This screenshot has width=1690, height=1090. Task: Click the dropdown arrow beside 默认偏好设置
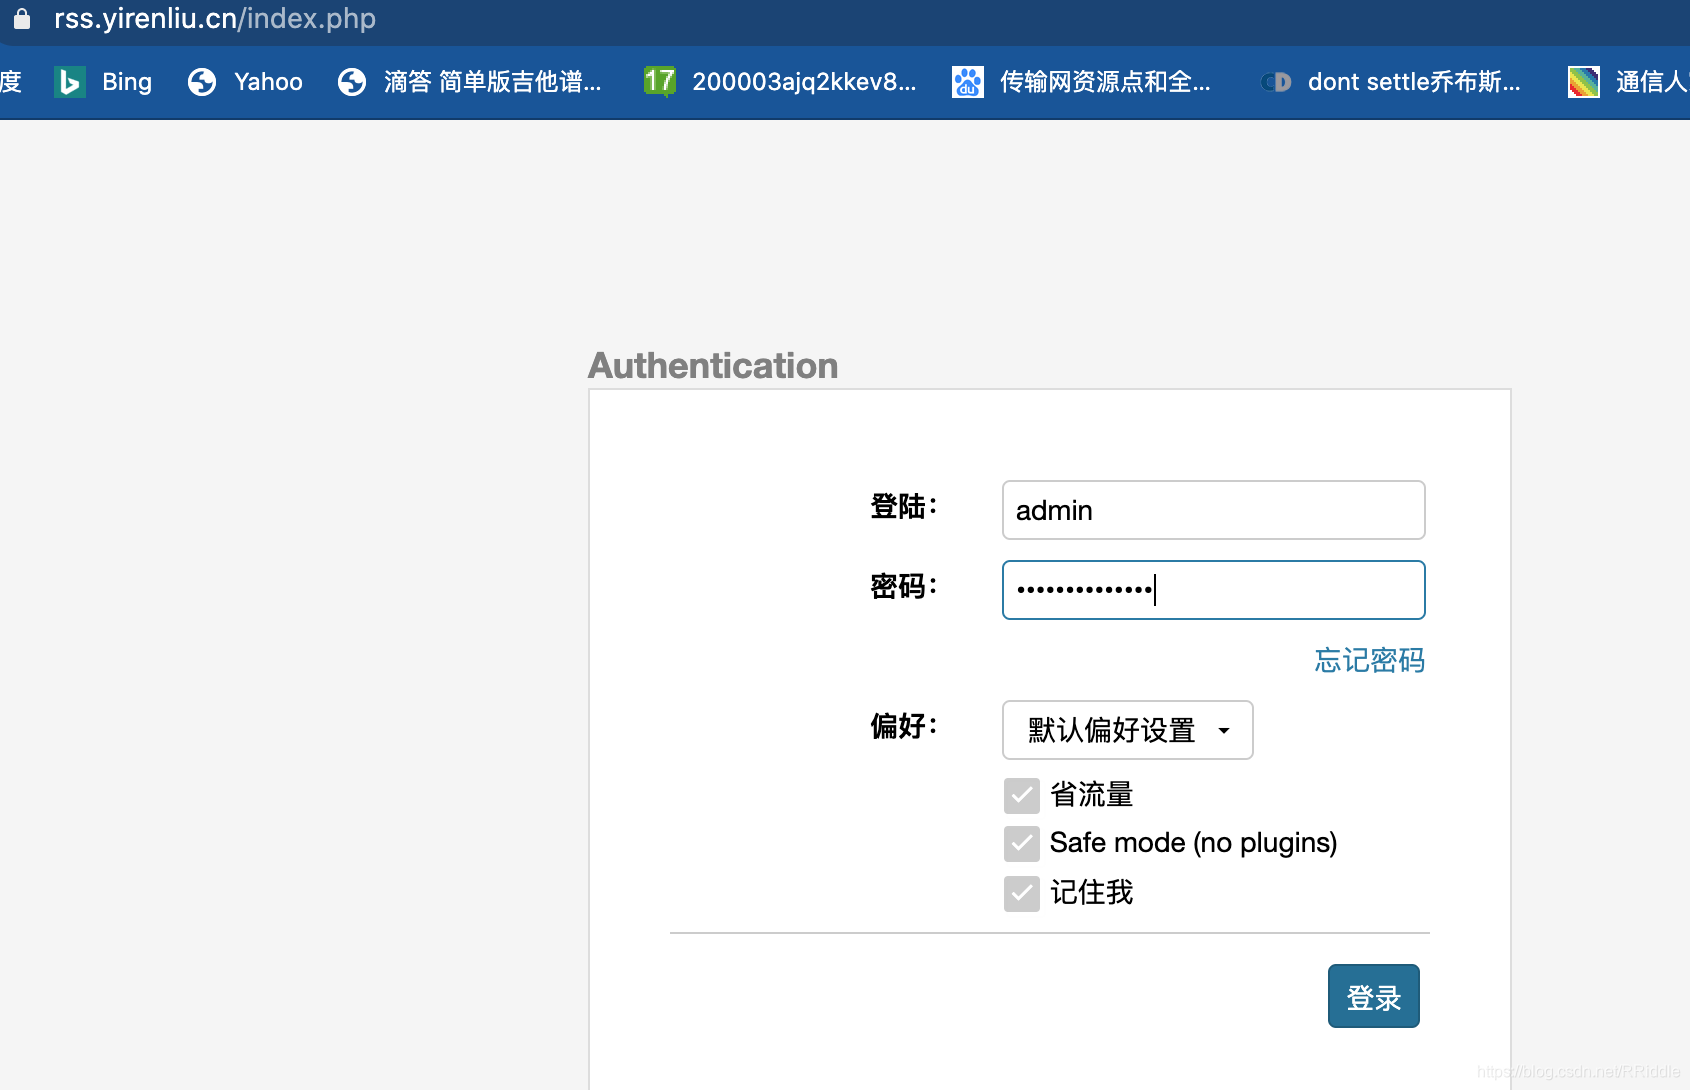click(x=1224, y=730)
